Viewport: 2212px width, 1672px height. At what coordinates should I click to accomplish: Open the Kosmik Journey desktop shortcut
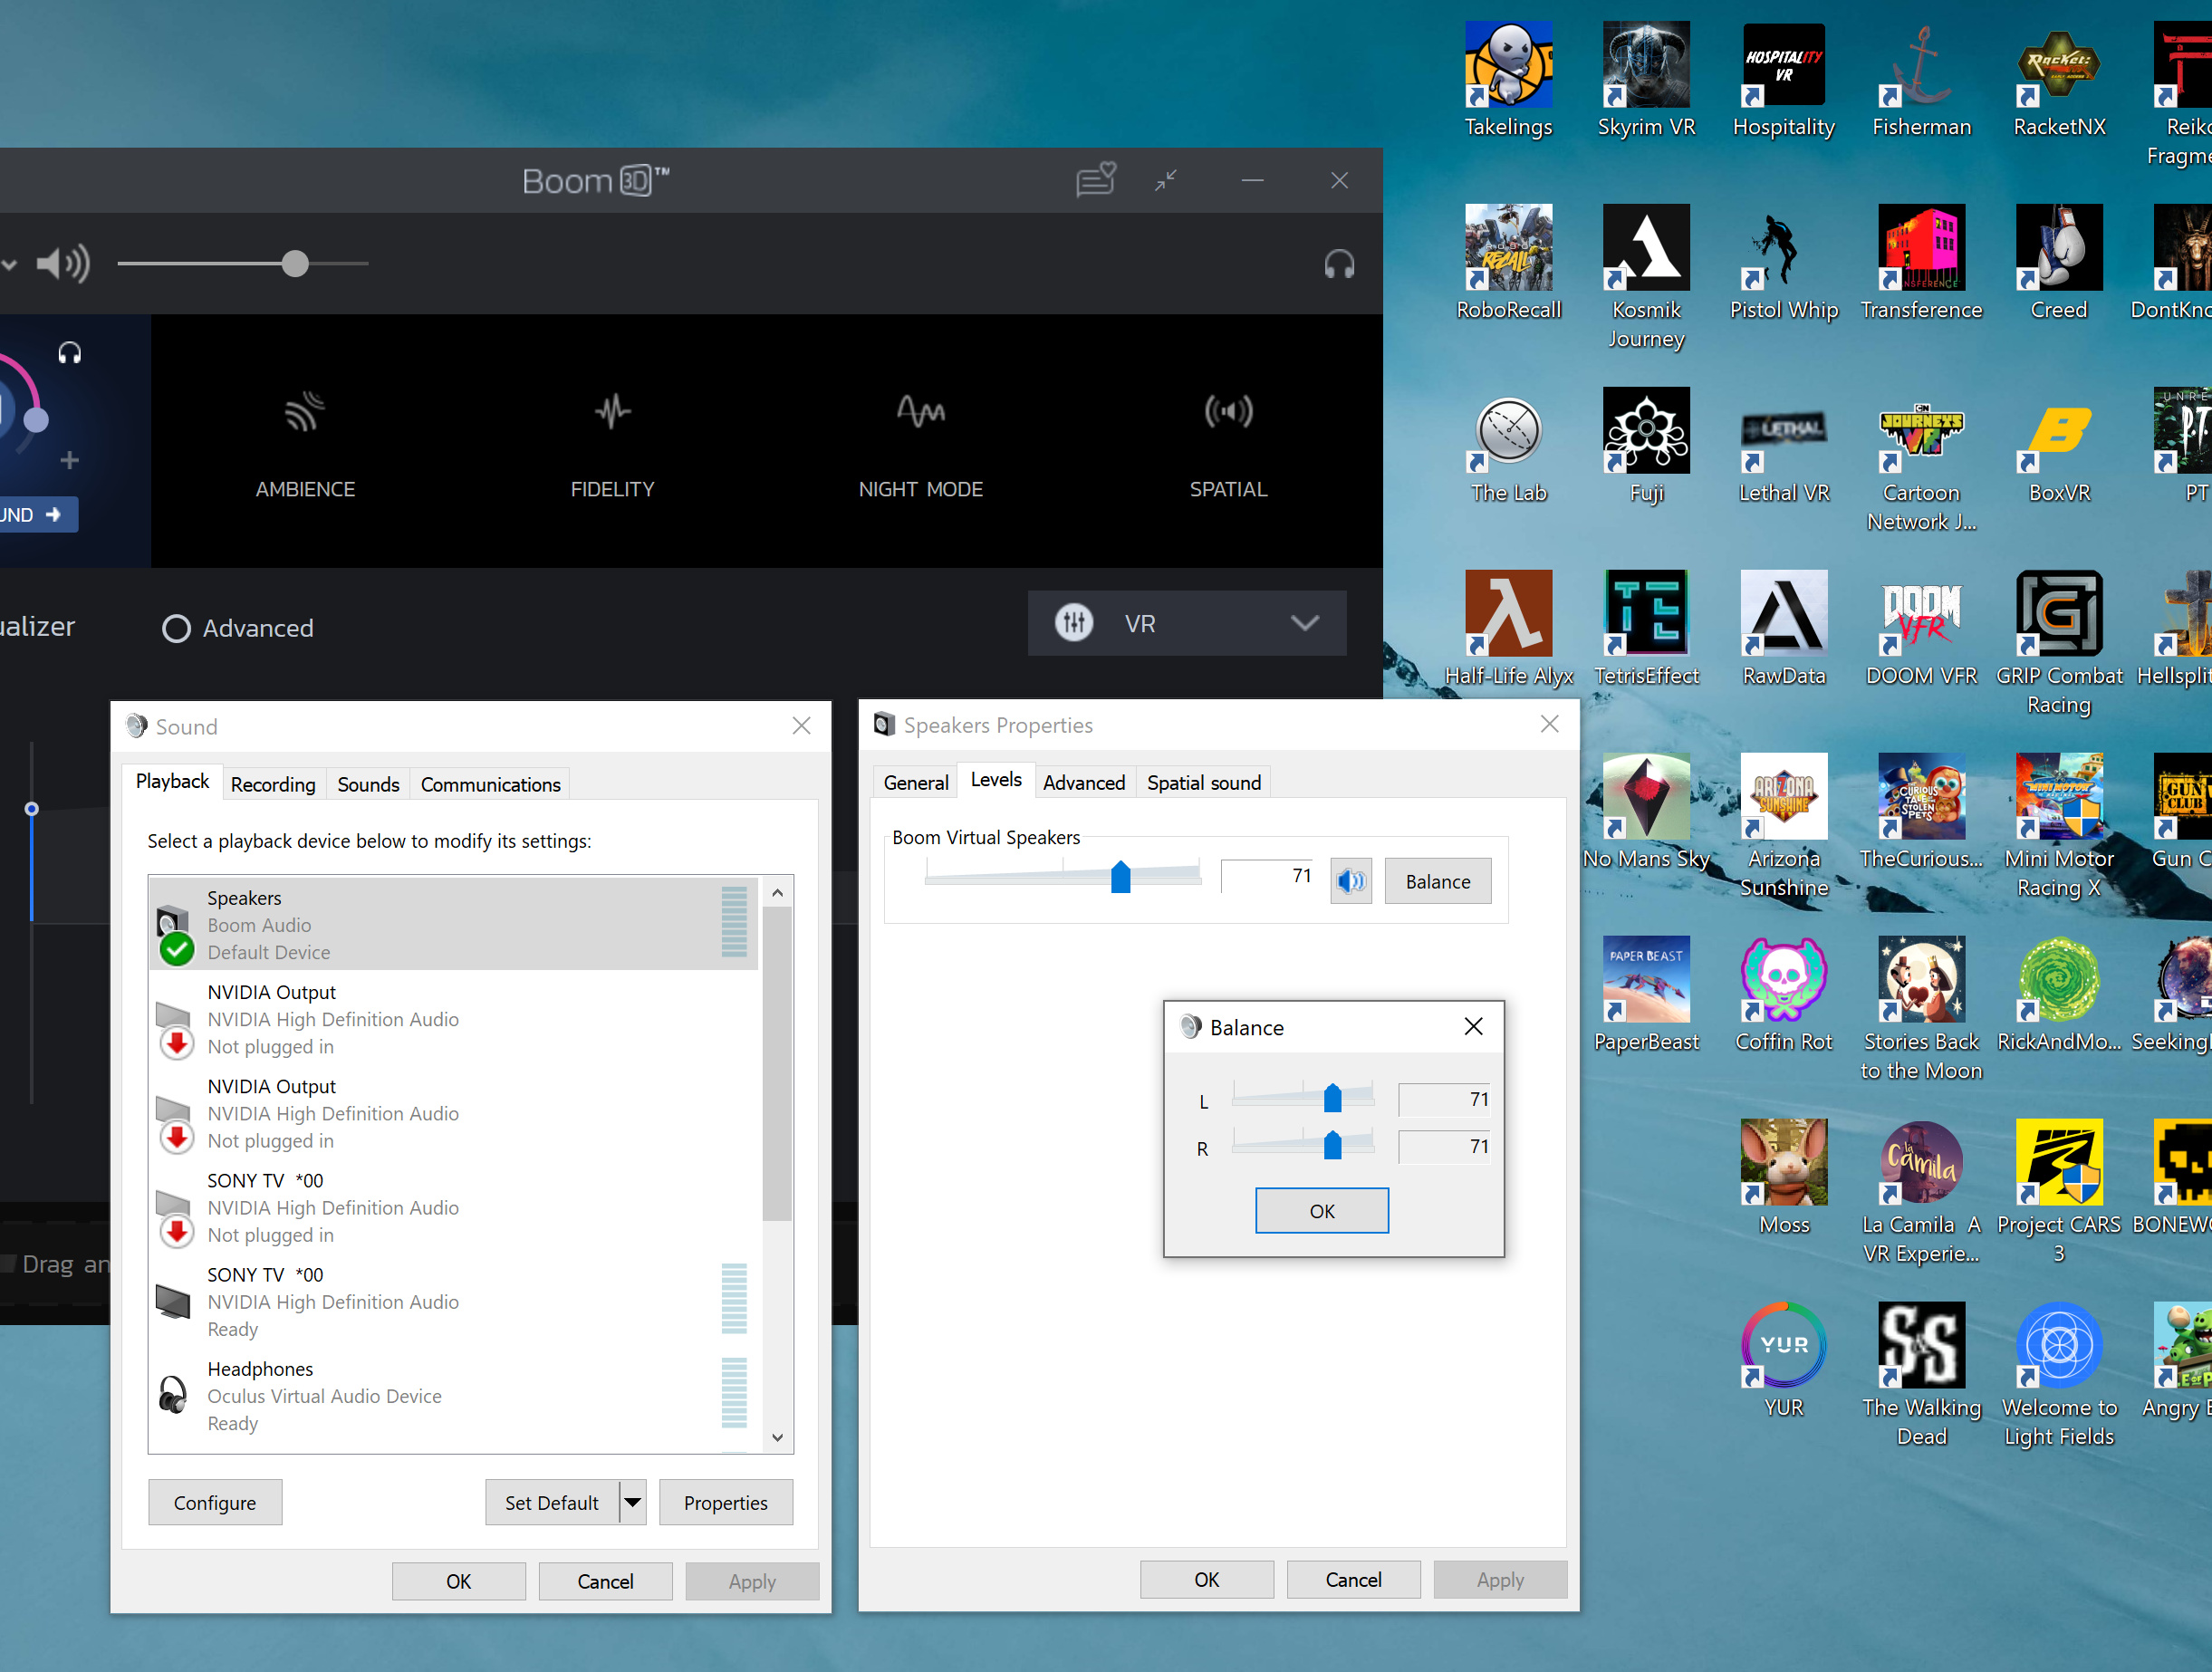(x=1646, y=277)
